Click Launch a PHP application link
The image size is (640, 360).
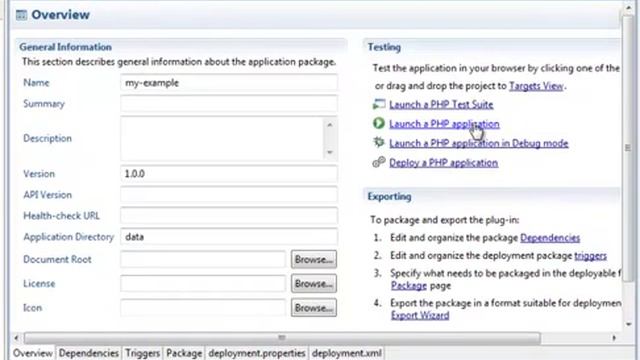tap(444, 124)
